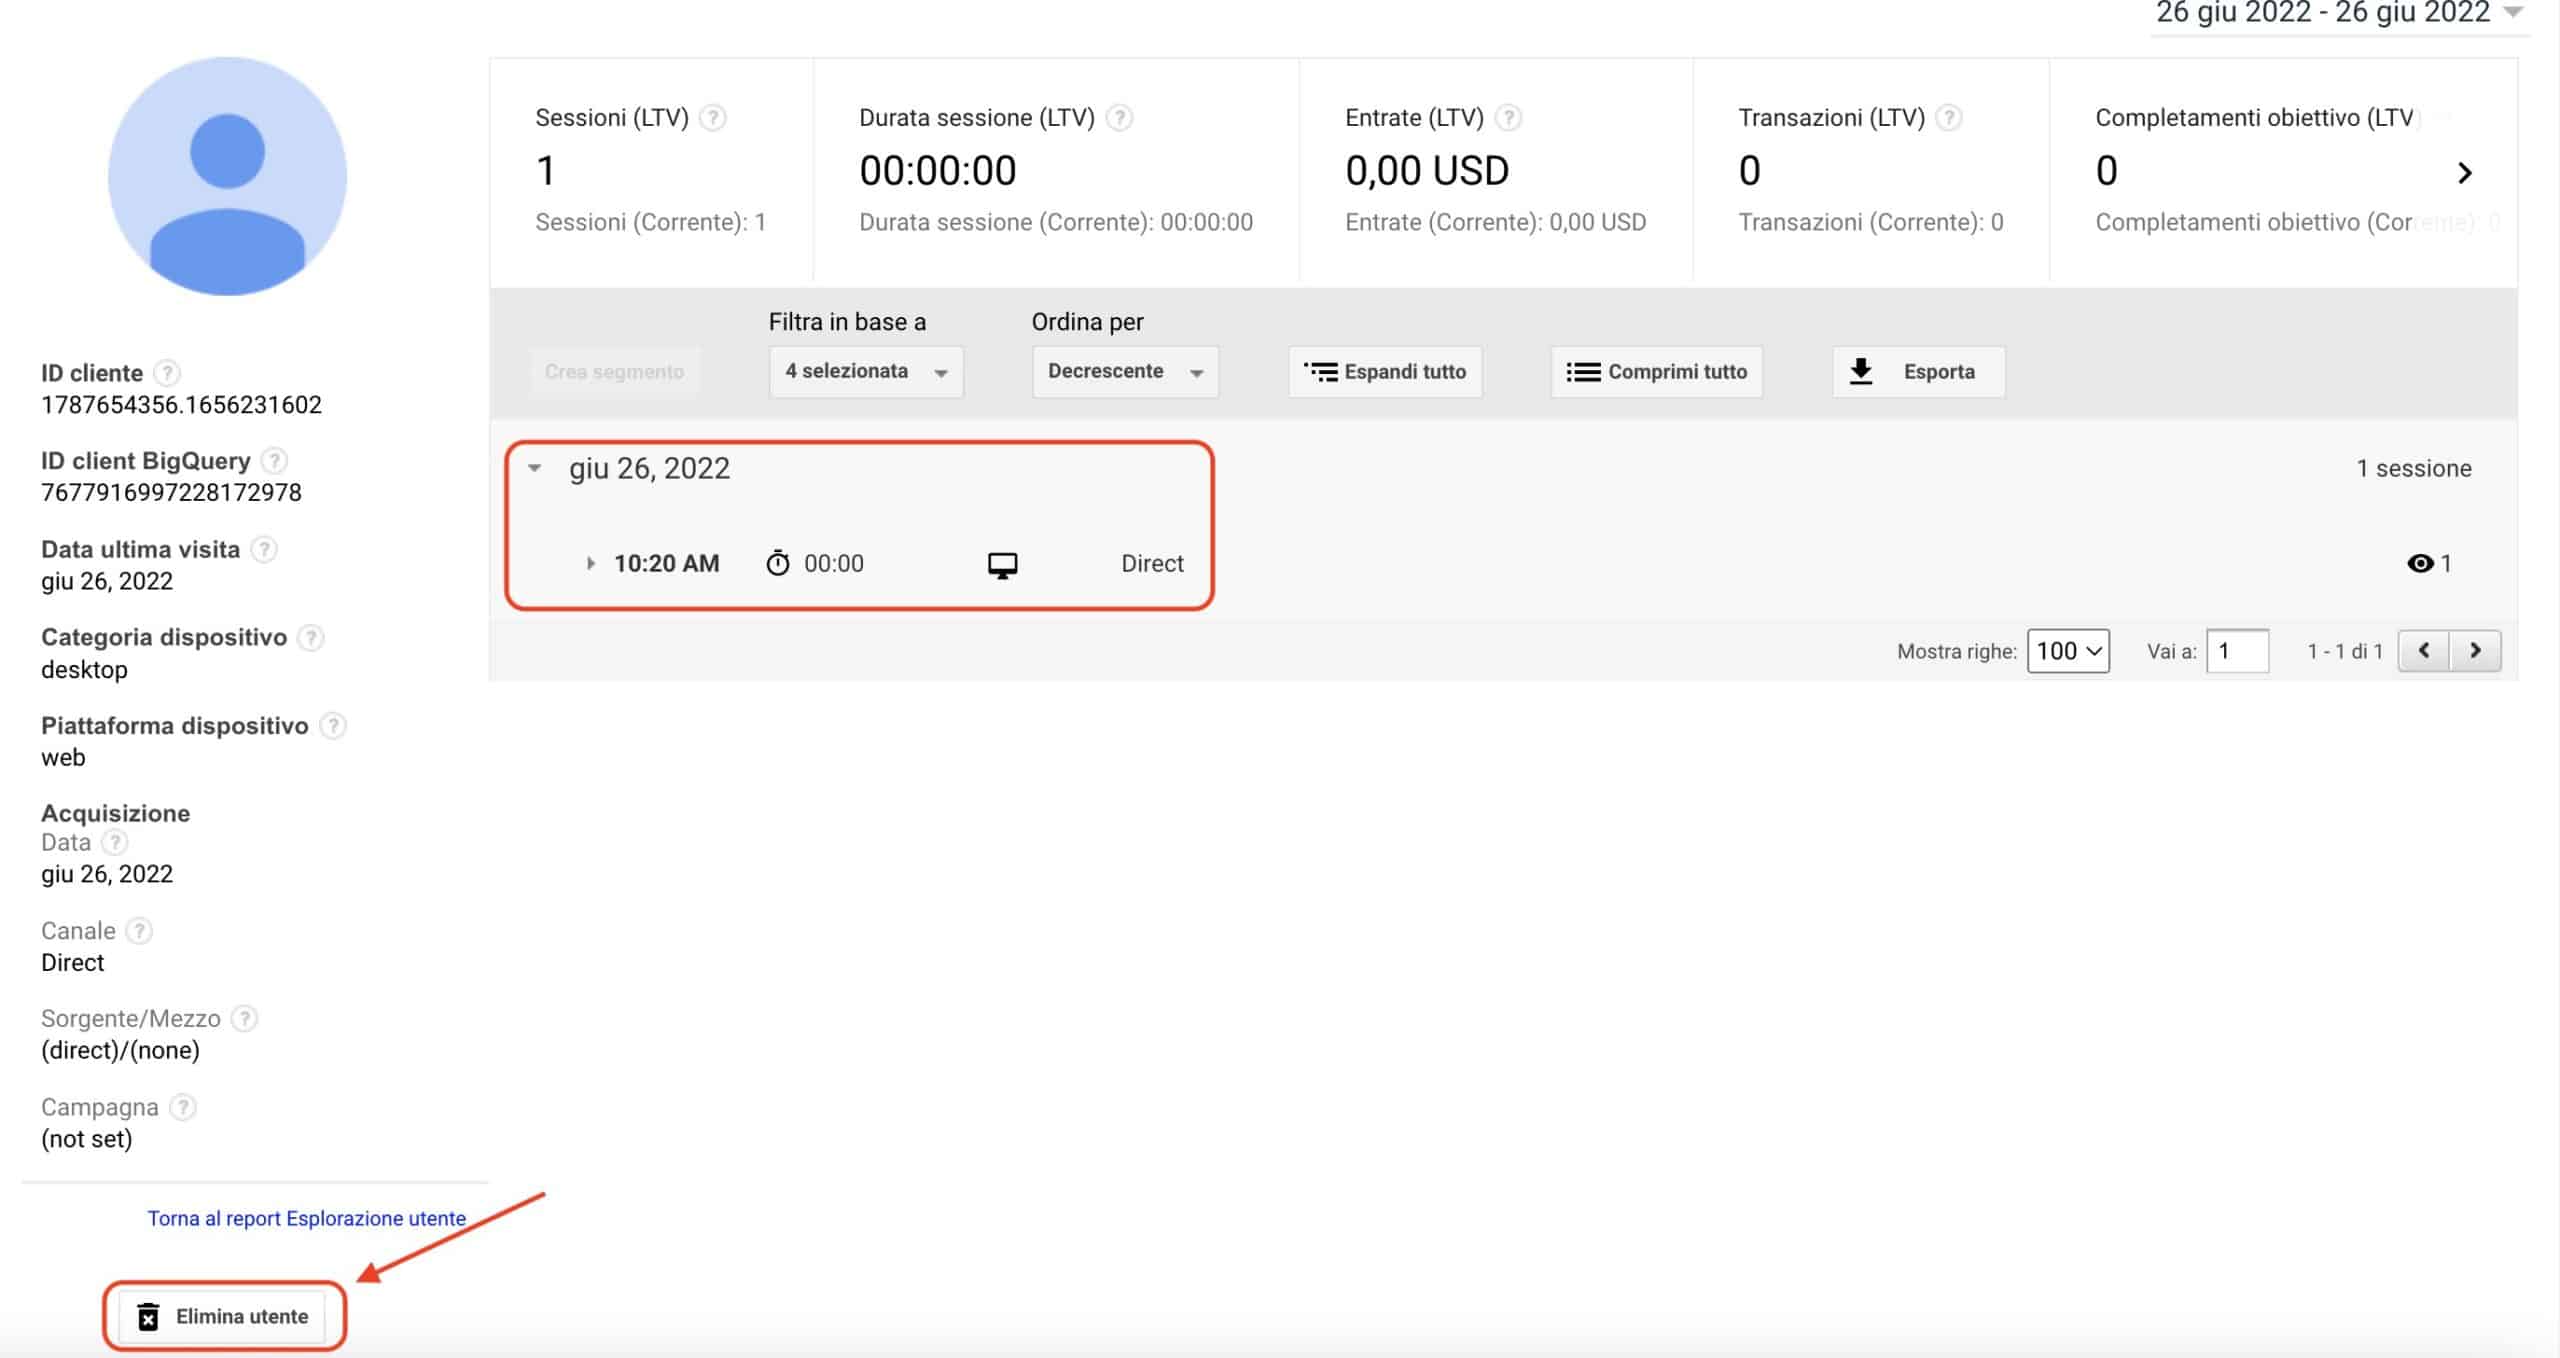Open help tooltip next to ID cliente

[167, 371]
